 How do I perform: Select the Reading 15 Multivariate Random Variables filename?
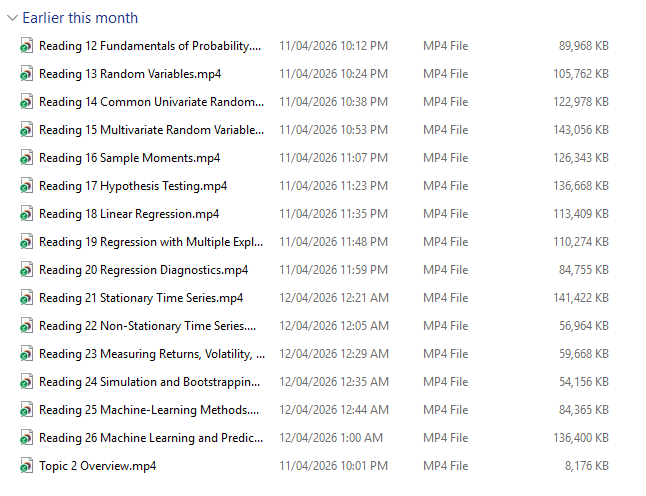coord(151,130)
